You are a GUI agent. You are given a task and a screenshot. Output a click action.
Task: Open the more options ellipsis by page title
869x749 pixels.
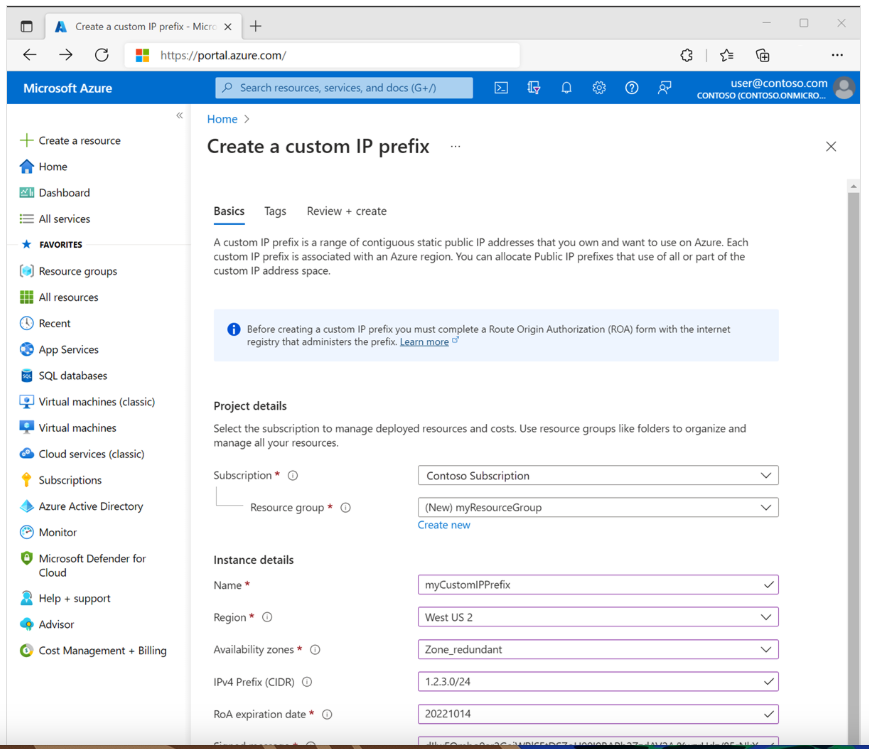point(455,146)
